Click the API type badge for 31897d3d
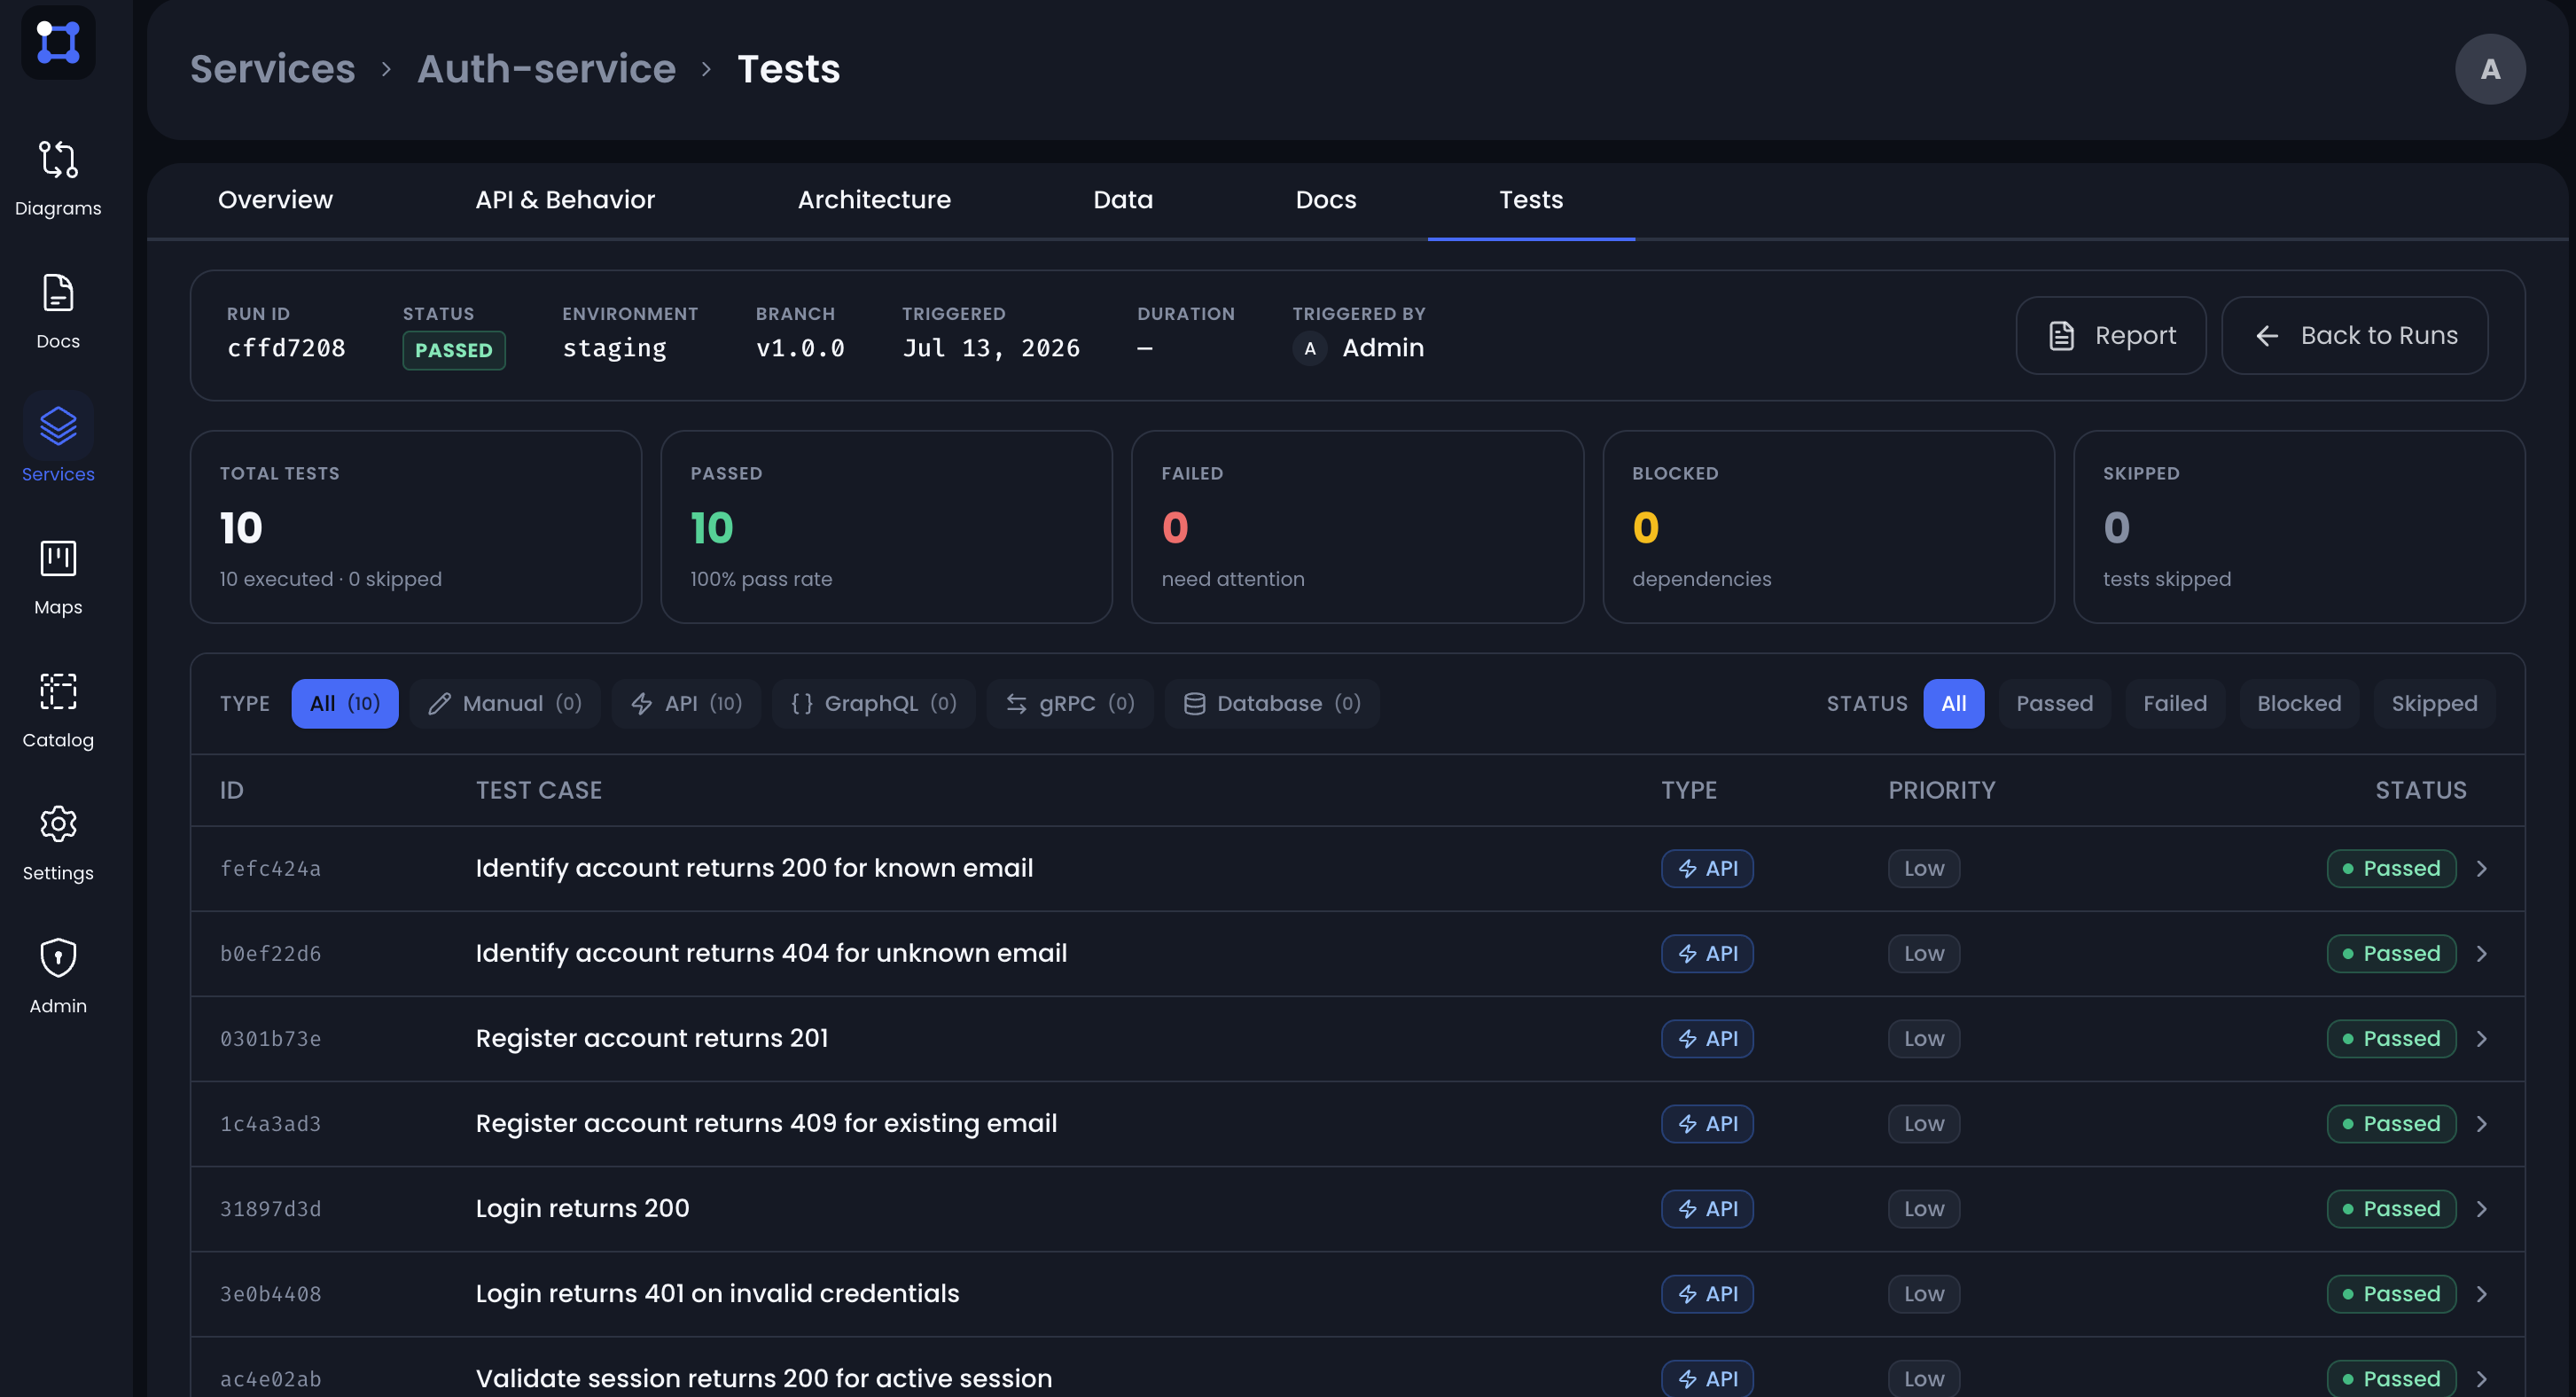 pyautogui.click(x=1707, y=1209)
